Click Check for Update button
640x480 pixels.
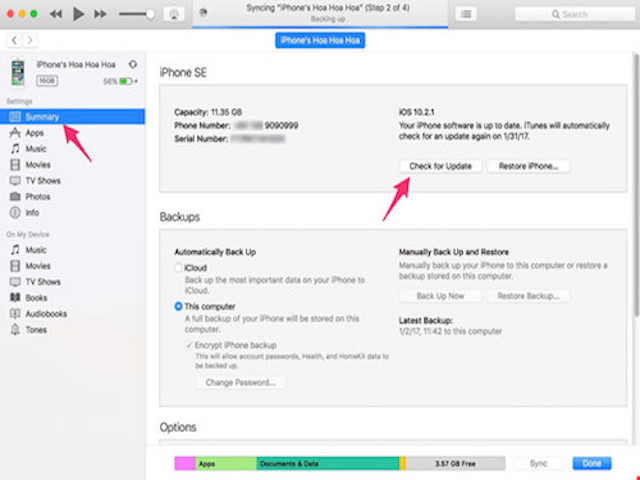(440, 166)
